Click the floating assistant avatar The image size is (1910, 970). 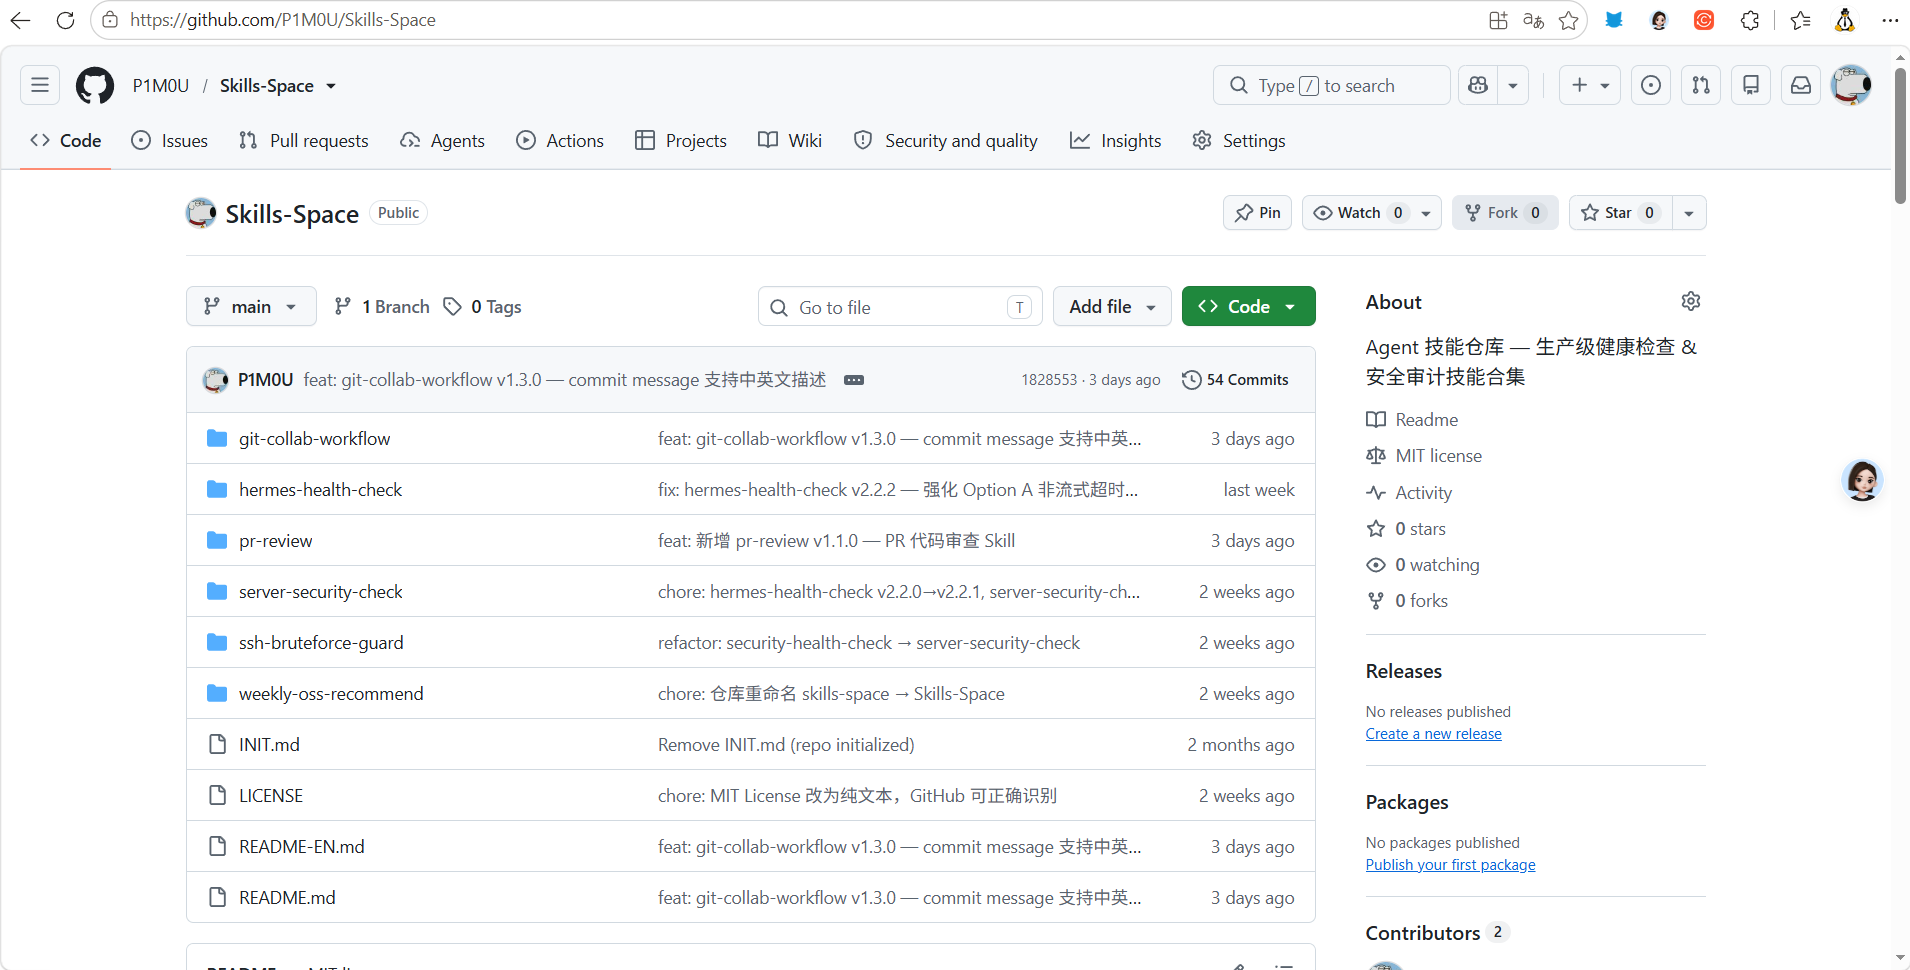(1862, 481)
